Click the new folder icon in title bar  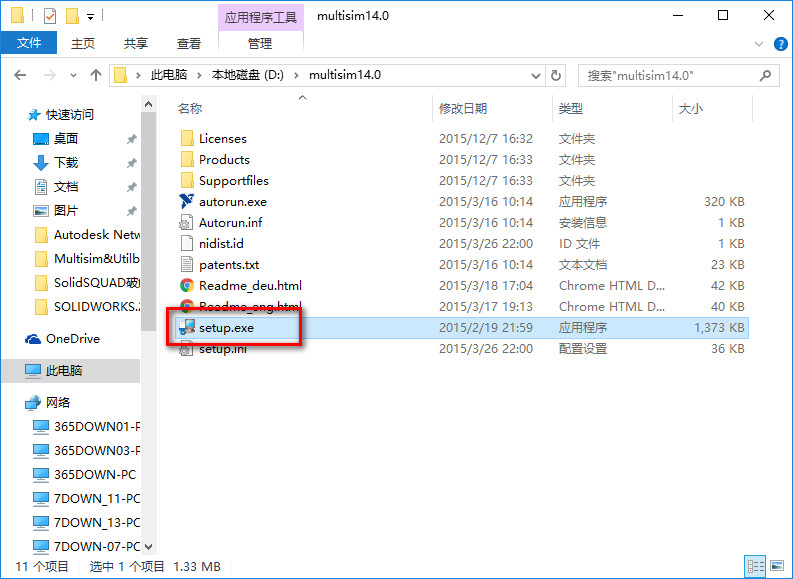tap(72, 16)
